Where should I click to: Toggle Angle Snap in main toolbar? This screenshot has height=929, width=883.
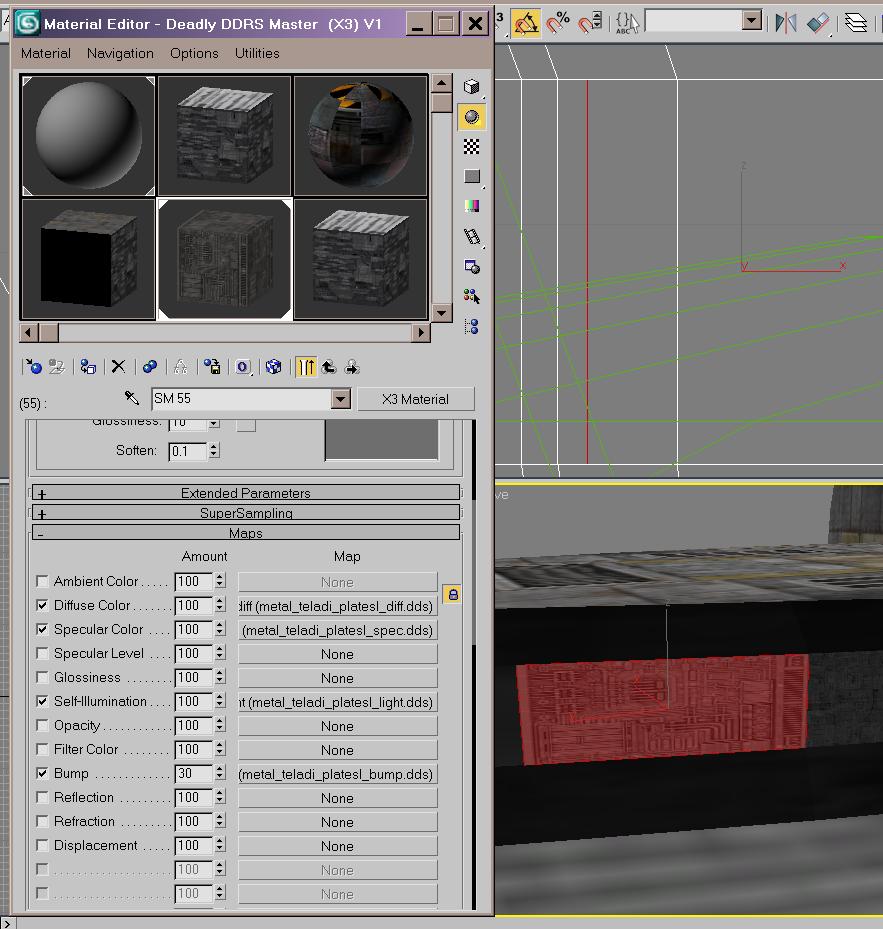pos(526,21)
